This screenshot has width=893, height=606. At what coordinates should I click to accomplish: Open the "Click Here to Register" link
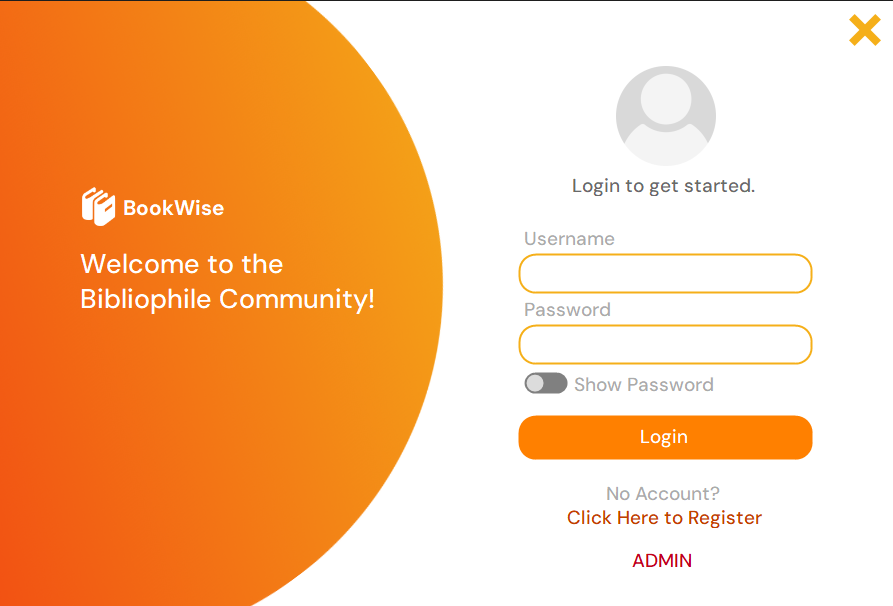(x=664, y=518)
